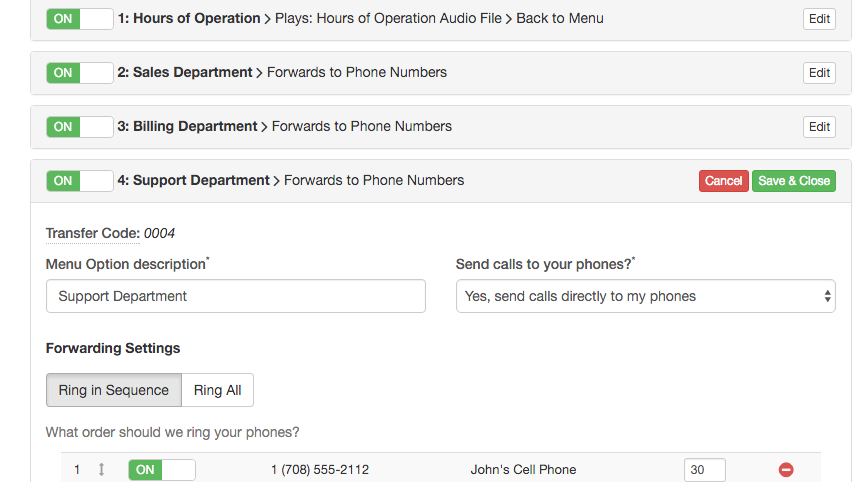Toggle Support Department ON switch
858x482 pixels.
80,181
